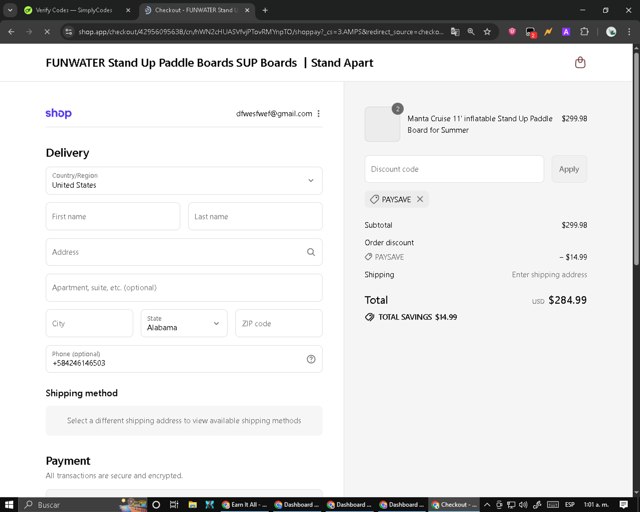Image resolution: width=640 pixels, height=512 pixels.
Task: View site information icon in address bar
Action: (x=69, y=31)
